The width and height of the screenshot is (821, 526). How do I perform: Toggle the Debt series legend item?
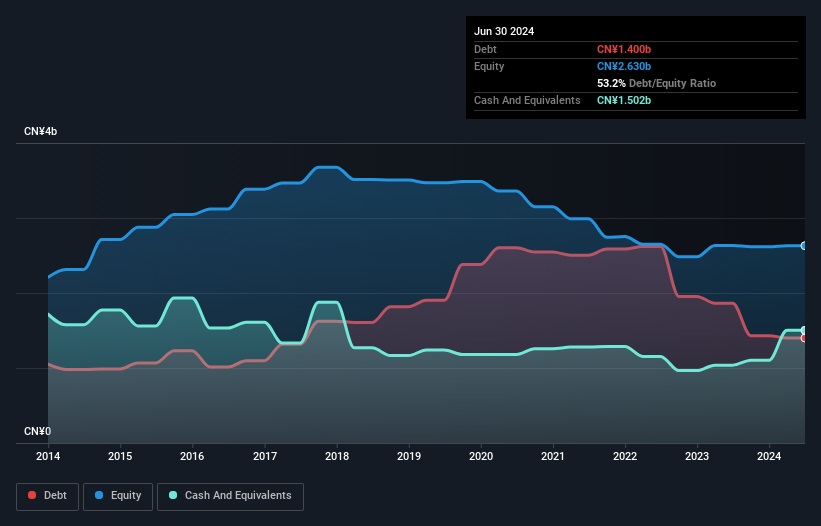point(49,496)
